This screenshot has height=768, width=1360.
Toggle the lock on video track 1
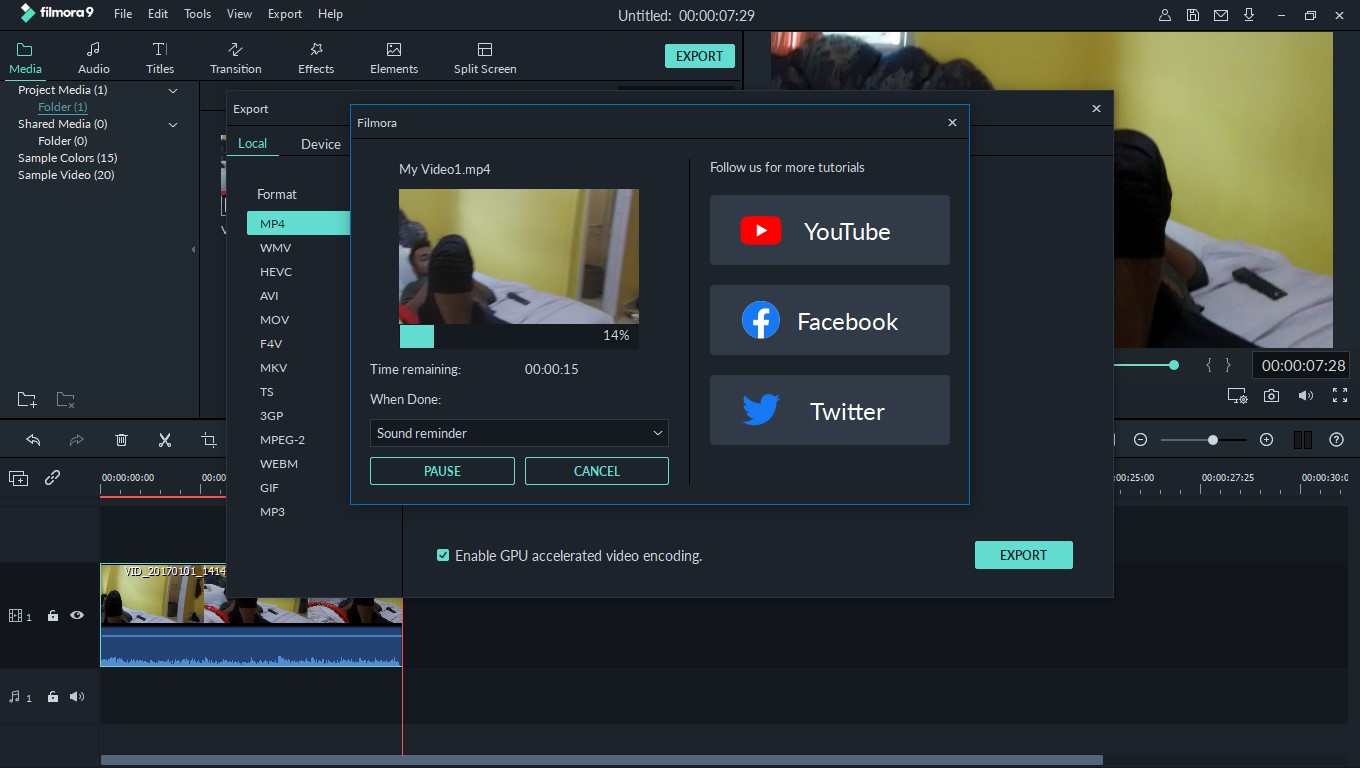point(53,616)
